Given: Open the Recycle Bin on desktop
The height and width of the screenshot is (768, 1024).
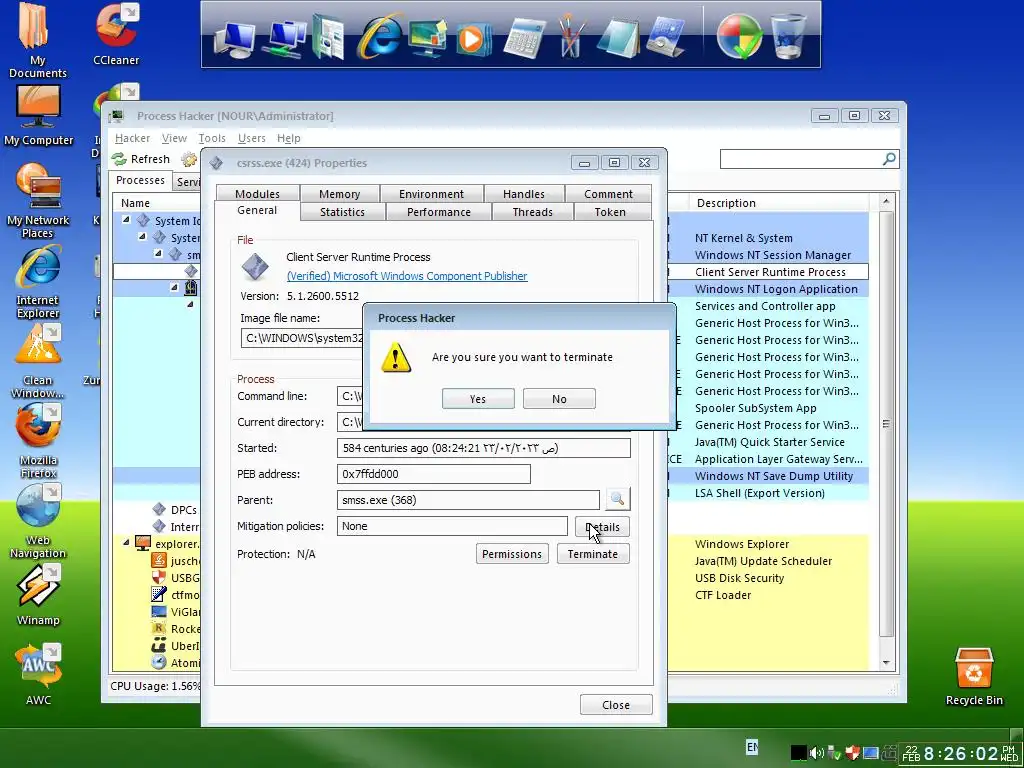Looking at the screenshot, I should (x=974, y=677).
